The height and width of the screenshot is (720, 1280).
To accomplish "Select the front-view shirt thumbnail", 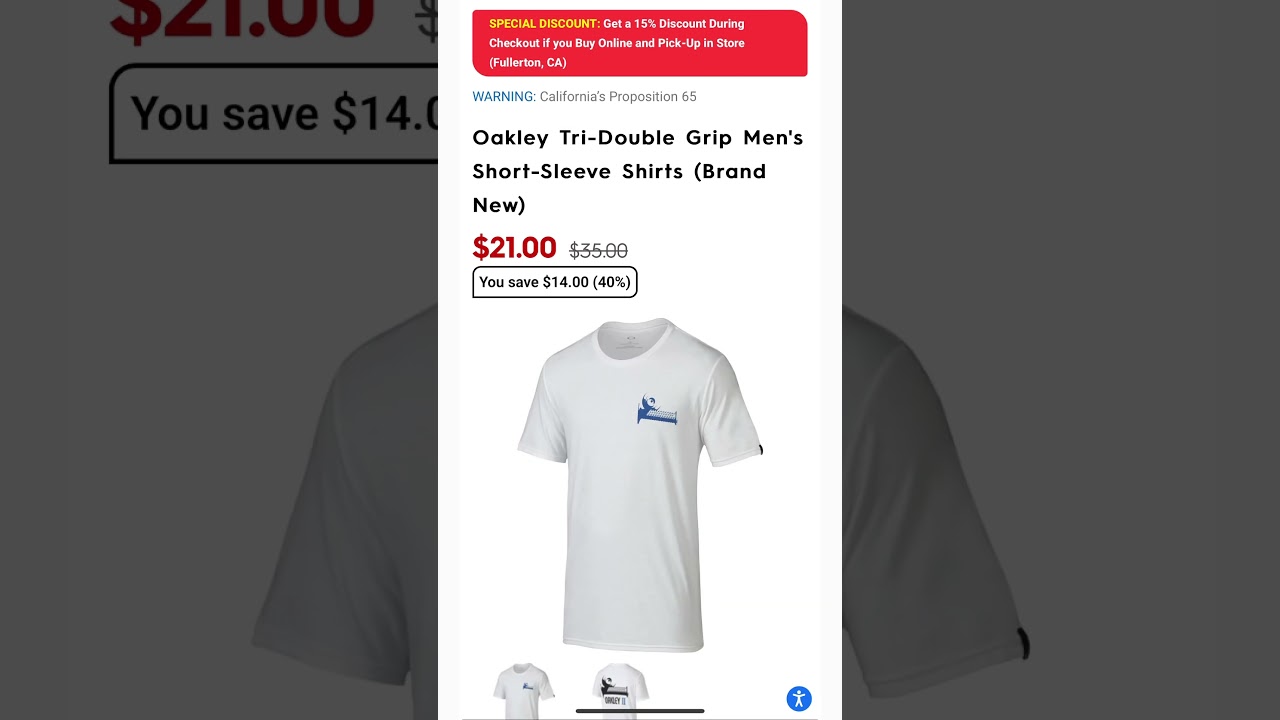I will pos(524,690).
